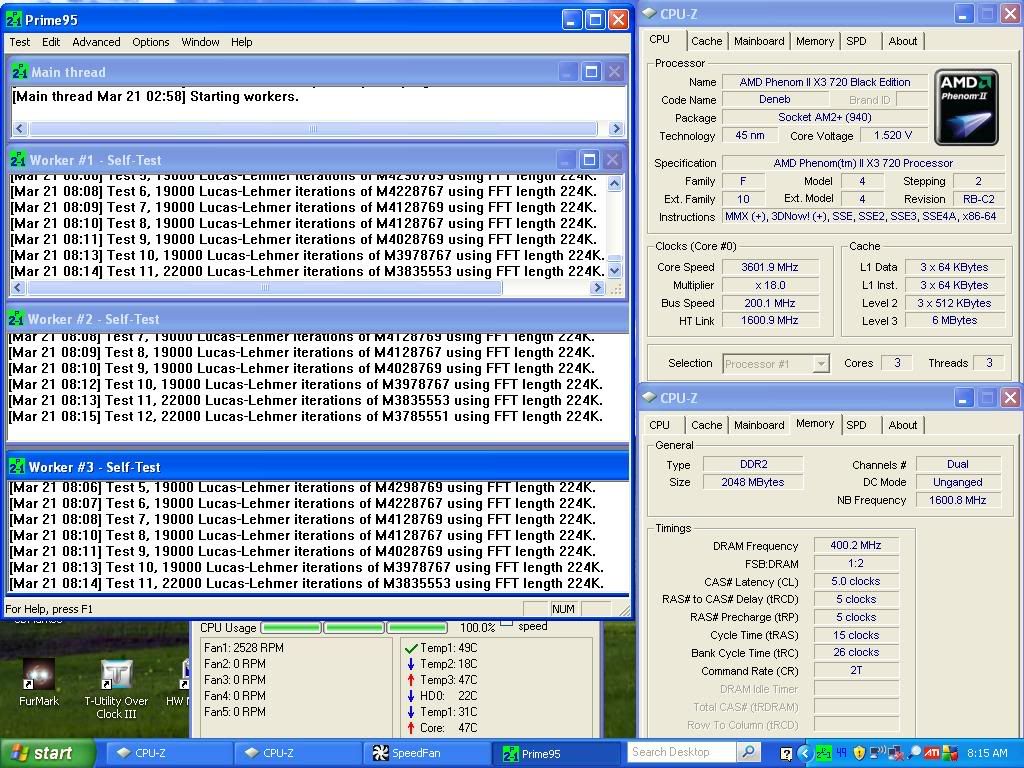The height and width of the screenshot is (768, 1024).
Task: Click the down arrow icon beside HD0: 22C
Action: point(411,696)
